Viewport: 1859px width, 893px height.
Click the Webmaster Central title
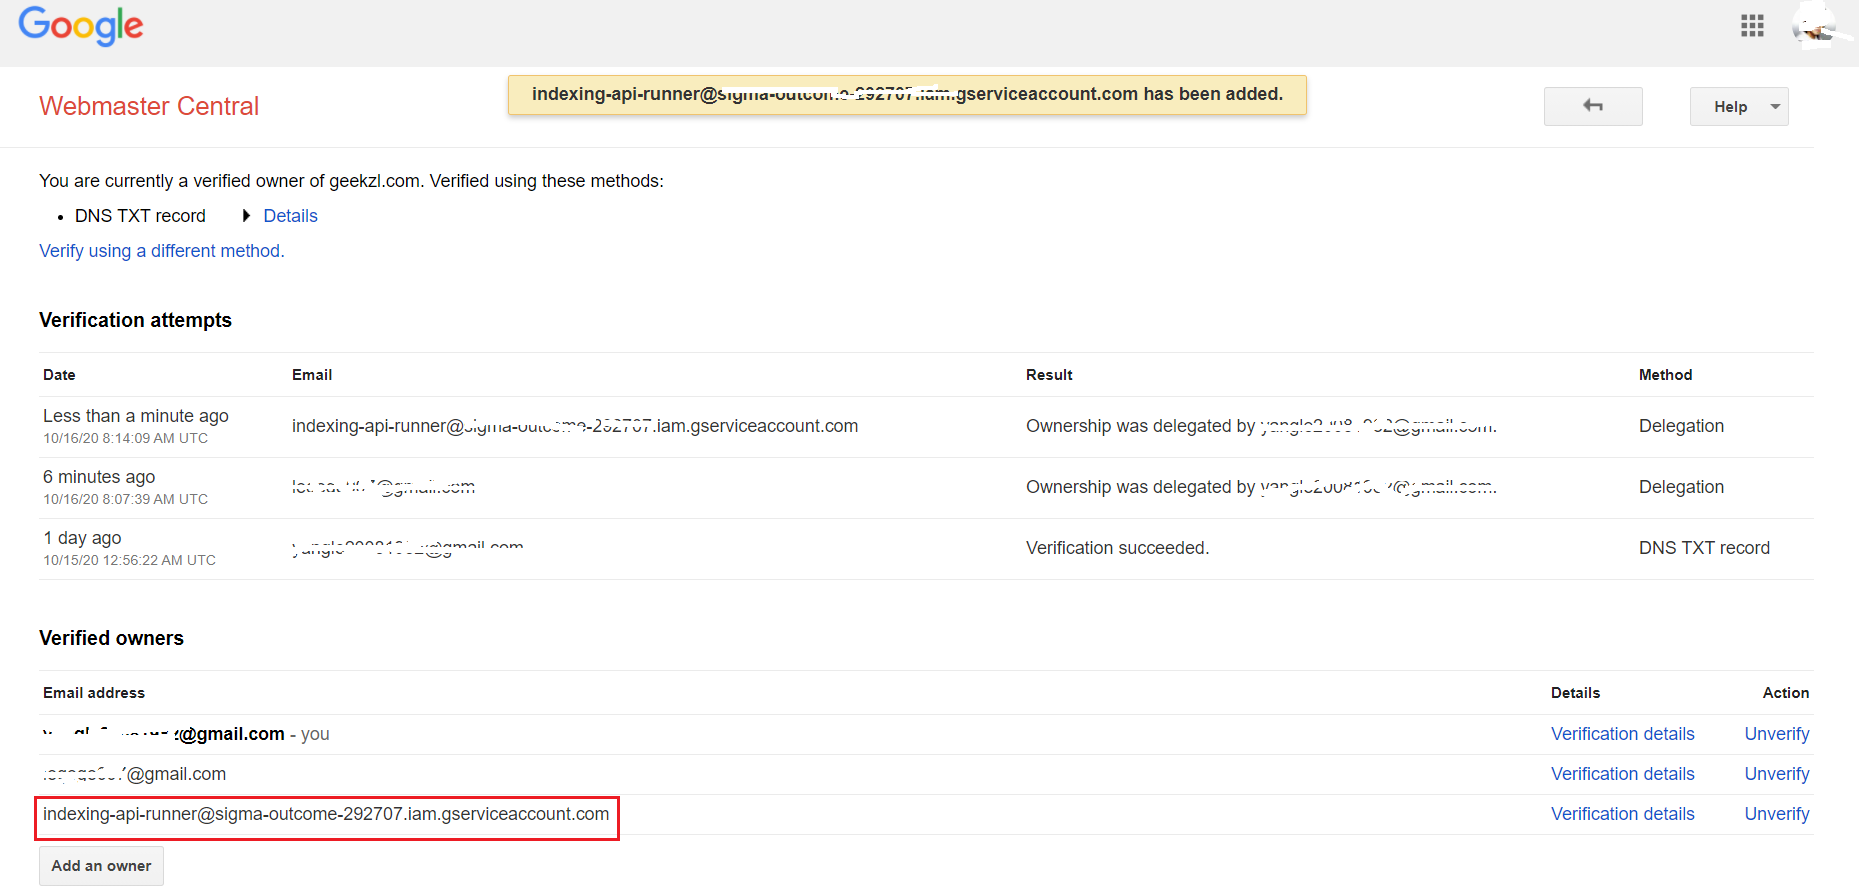click(149, 106)
